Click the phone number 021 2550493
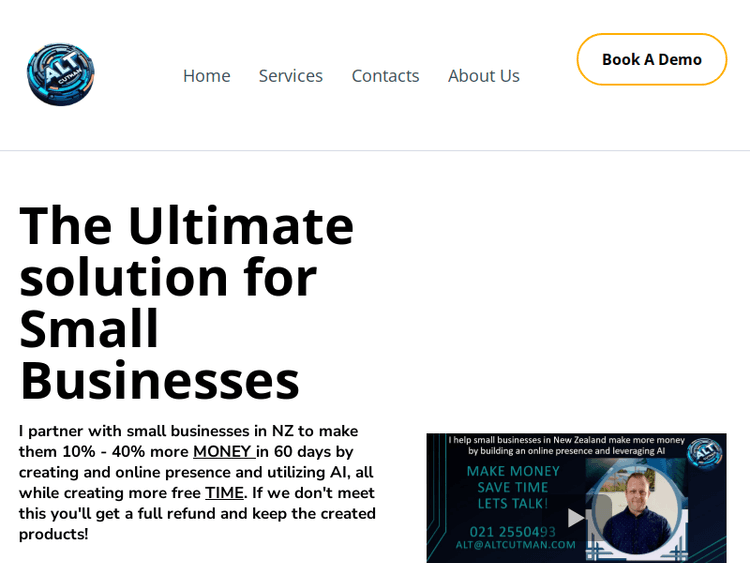The width and height of the screenshot is (750, 563). (512, 531)
